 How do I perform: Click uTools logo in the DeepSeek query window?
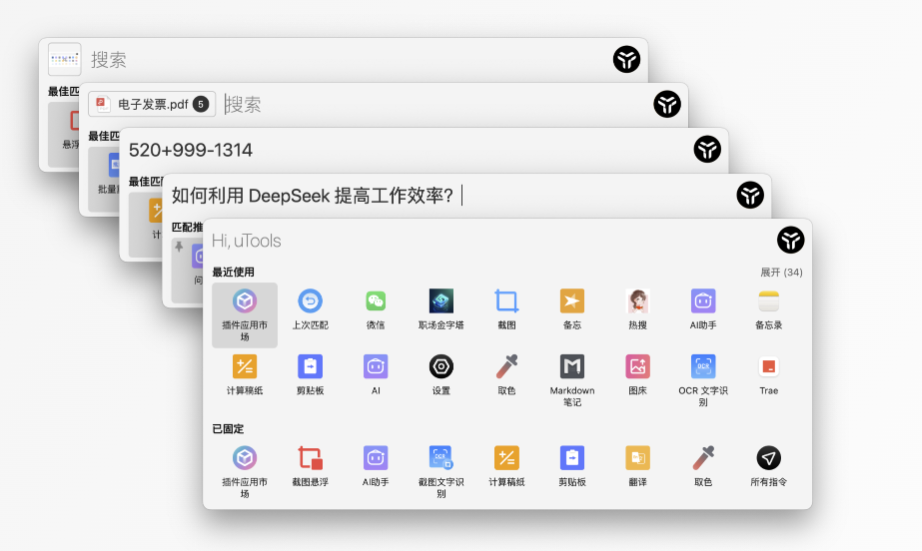coord(750,195)
